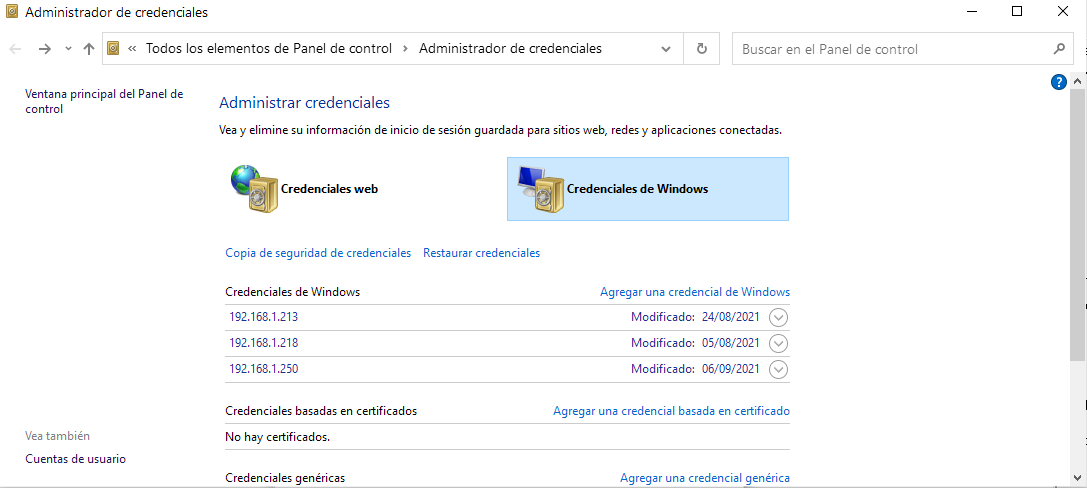The width and height of the screenshot is (1087, 488).
Task: Click the title bar Credential Manager icon
Action: (12, 12)
